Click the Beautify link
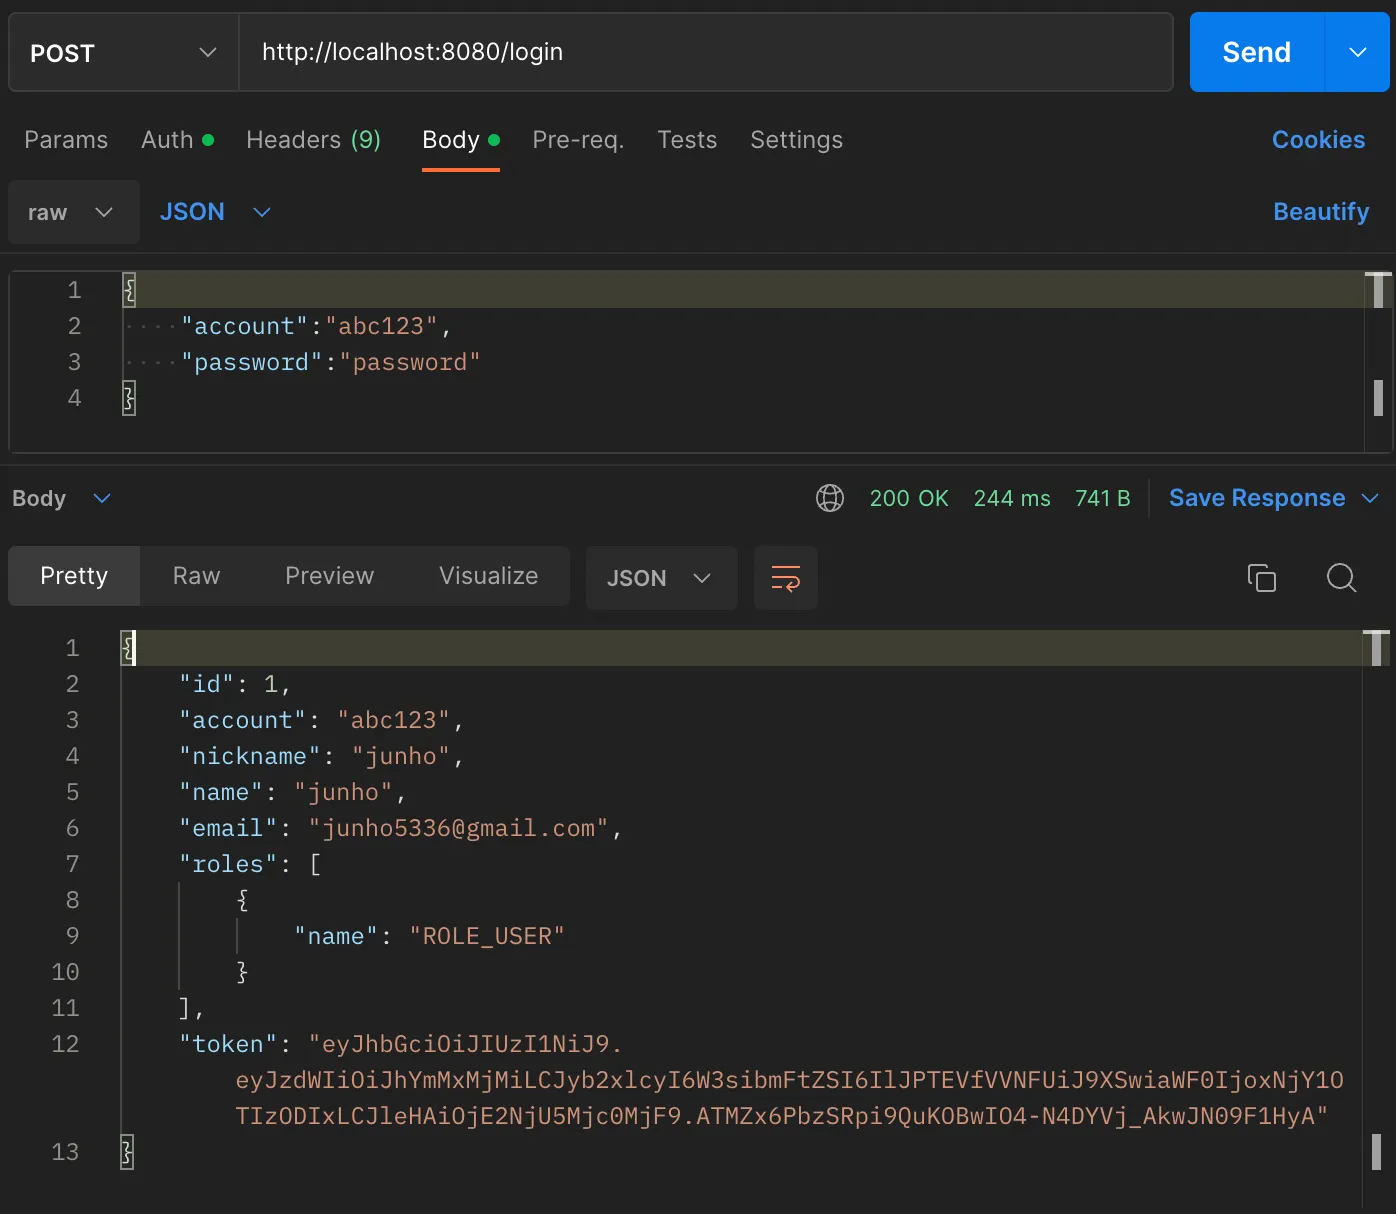1396x1214 pixels. pos(1320,212)
